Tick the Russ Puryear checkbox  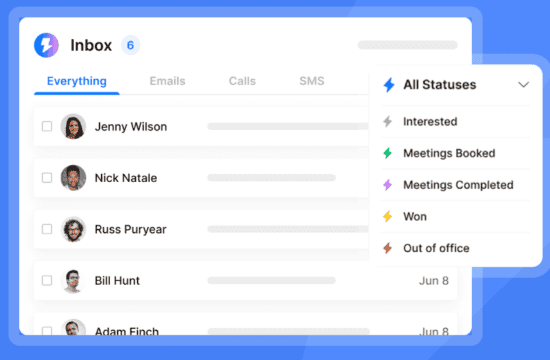(47, 229)
